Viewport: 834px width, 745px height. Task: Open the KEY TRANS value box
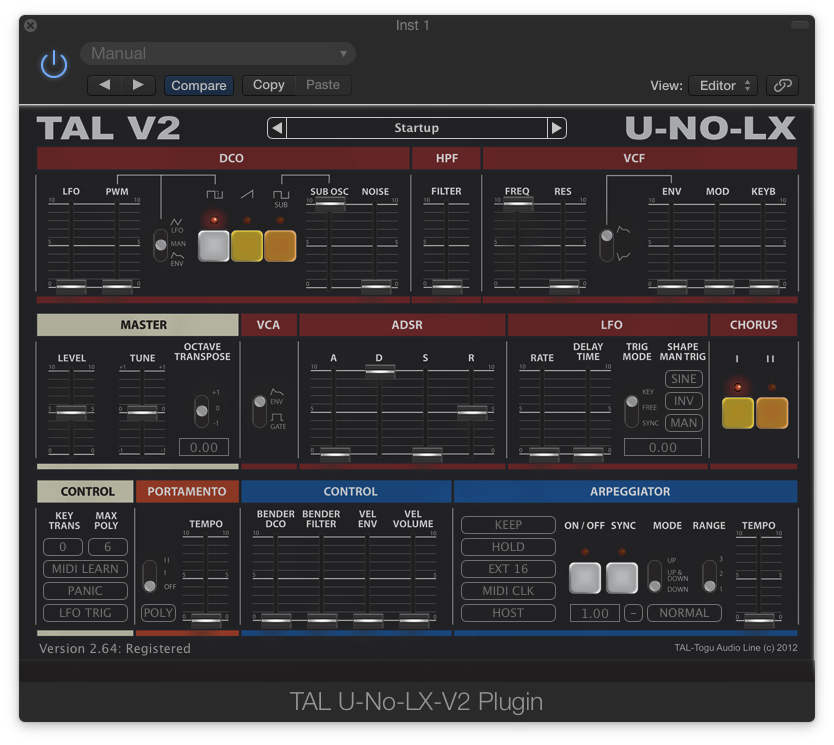(x=63, y=547)
